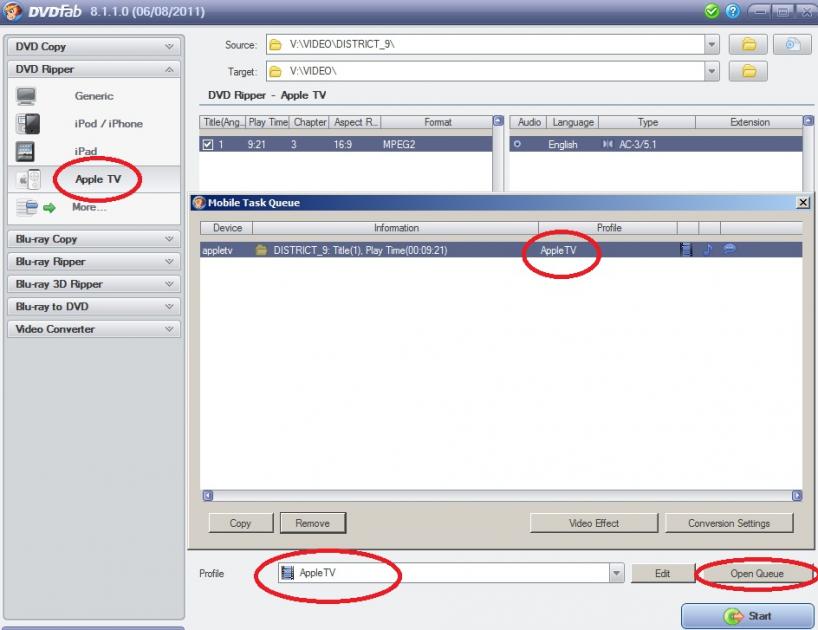Expand the Blu-ray to DVD section

click(94, 307)
